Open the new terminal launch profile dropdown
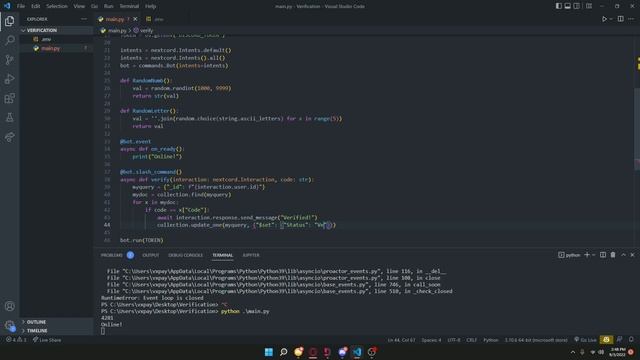 pyautogui.click(x=593, y=255)
